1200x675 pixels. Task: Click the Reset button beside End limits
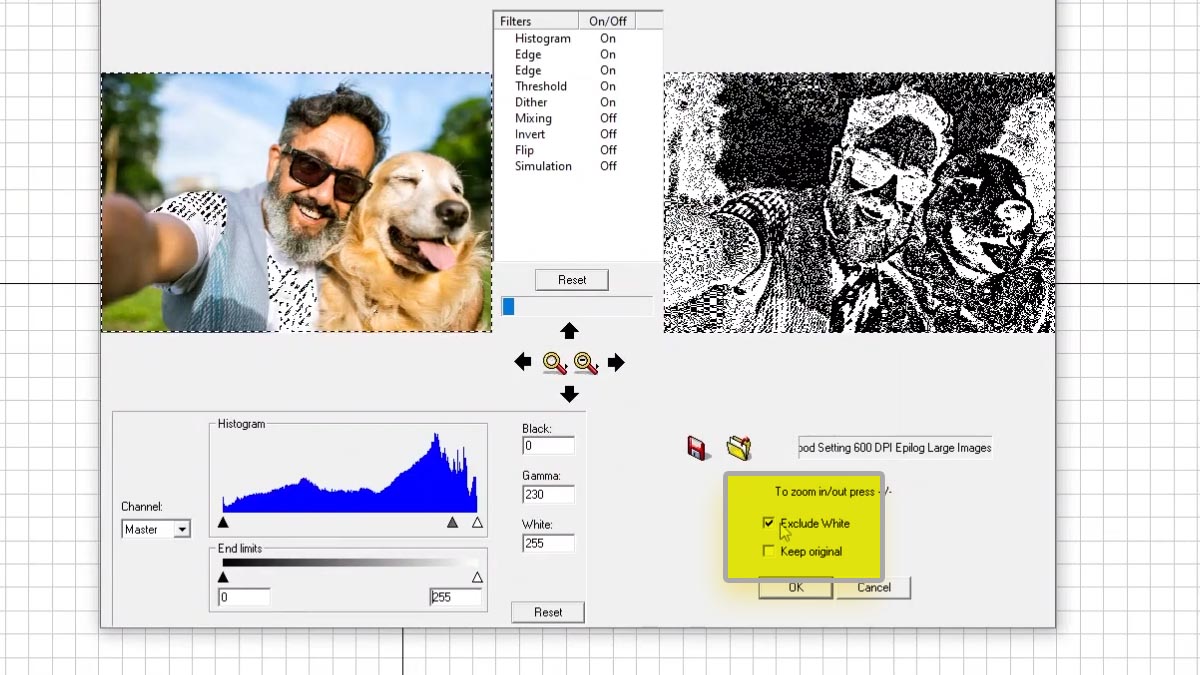[547, 612]
